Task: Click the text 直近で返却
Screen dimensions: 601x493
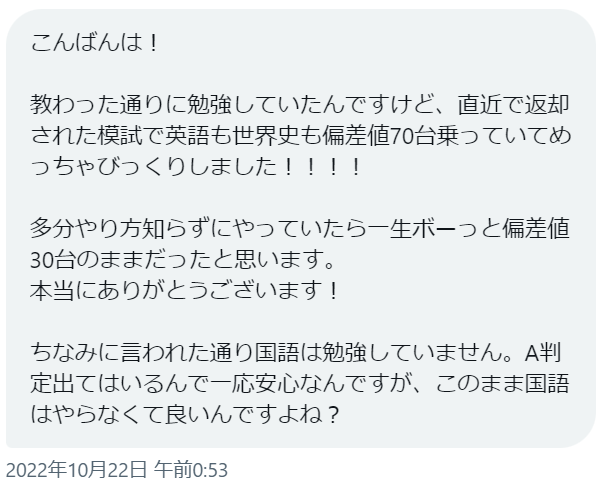Action: [x=513, y=105]
